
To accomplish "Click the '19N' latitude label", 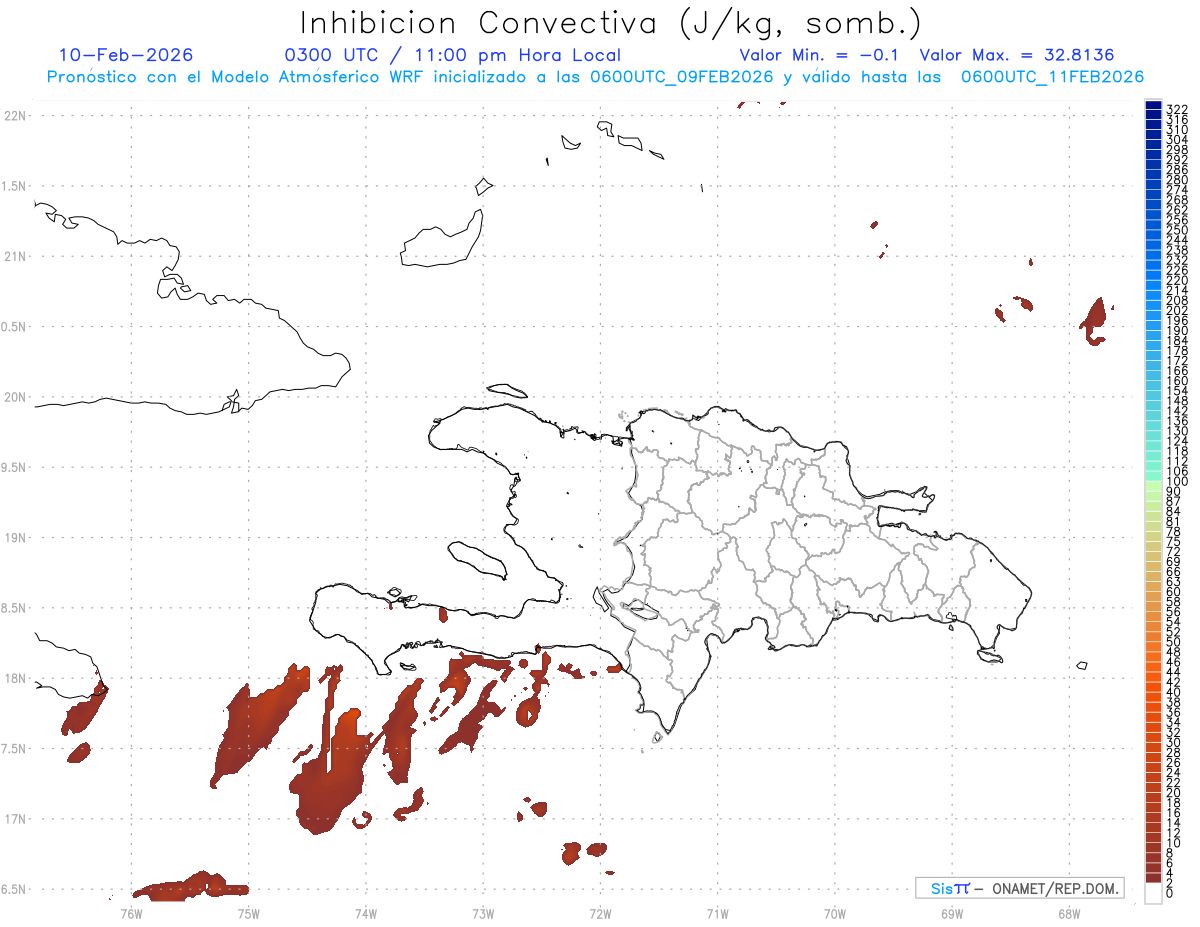I will coord(15,538).
